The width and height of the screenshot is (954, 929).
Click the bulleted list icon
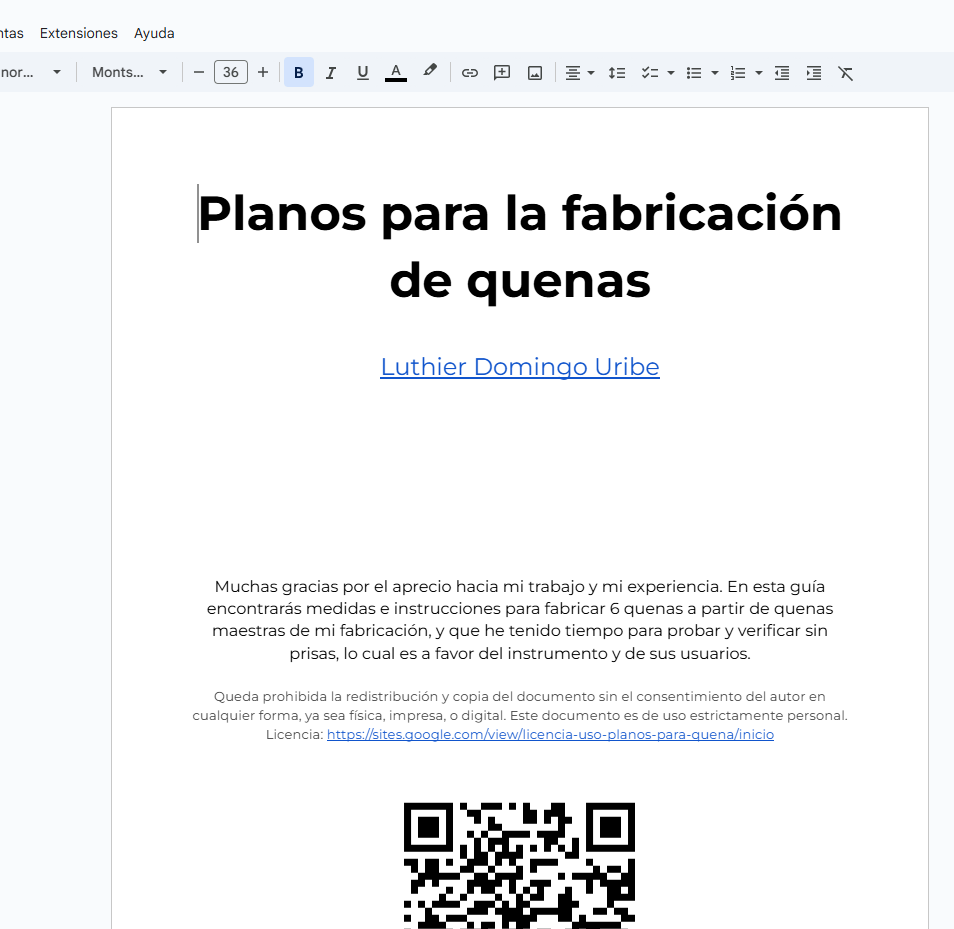click(694, 73)
